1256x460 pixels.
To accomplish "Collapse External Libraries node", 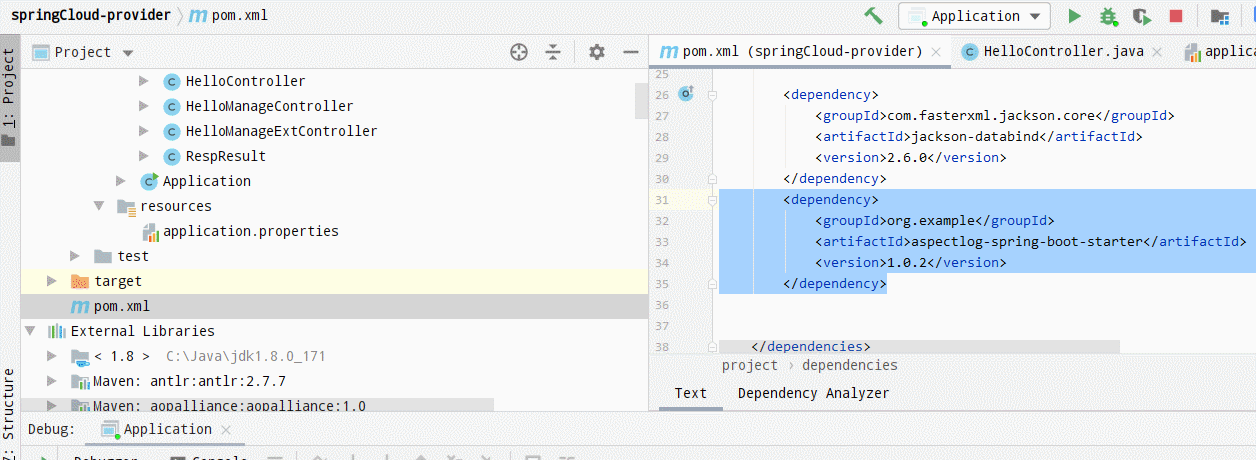I will pos(30,331).
